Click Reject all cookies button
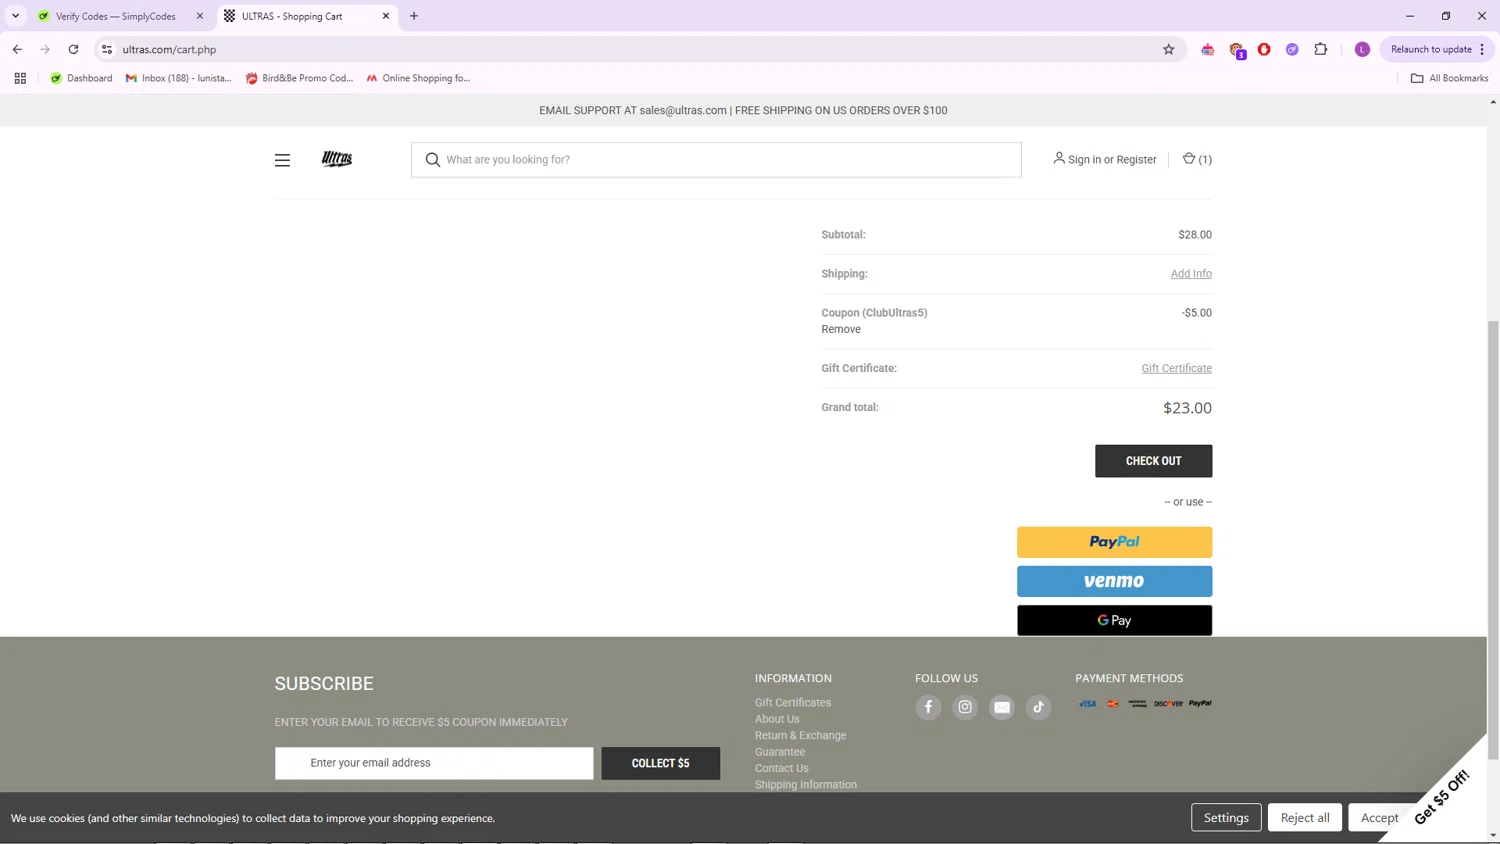The image size is (1500, 844). [x=1305, y=817]
